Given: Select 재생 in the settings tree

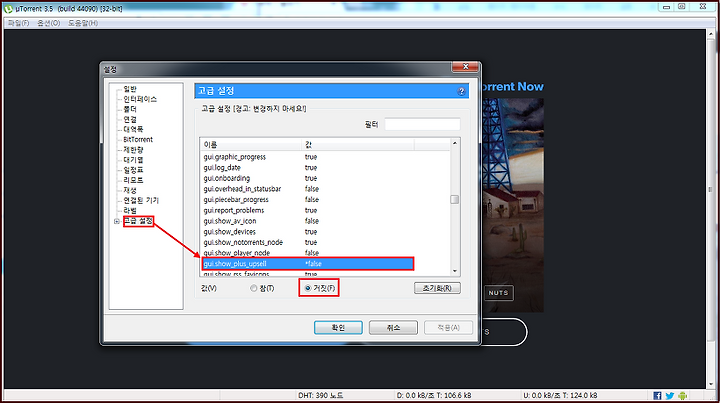Looking at the screenshot, I should pos(129,190).
